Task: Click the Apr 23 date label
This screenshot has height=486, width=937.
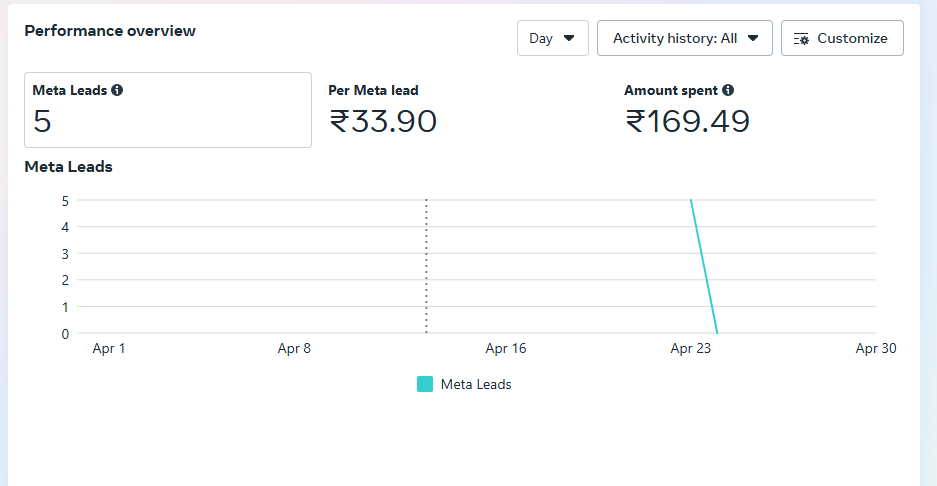Action: 690,349
